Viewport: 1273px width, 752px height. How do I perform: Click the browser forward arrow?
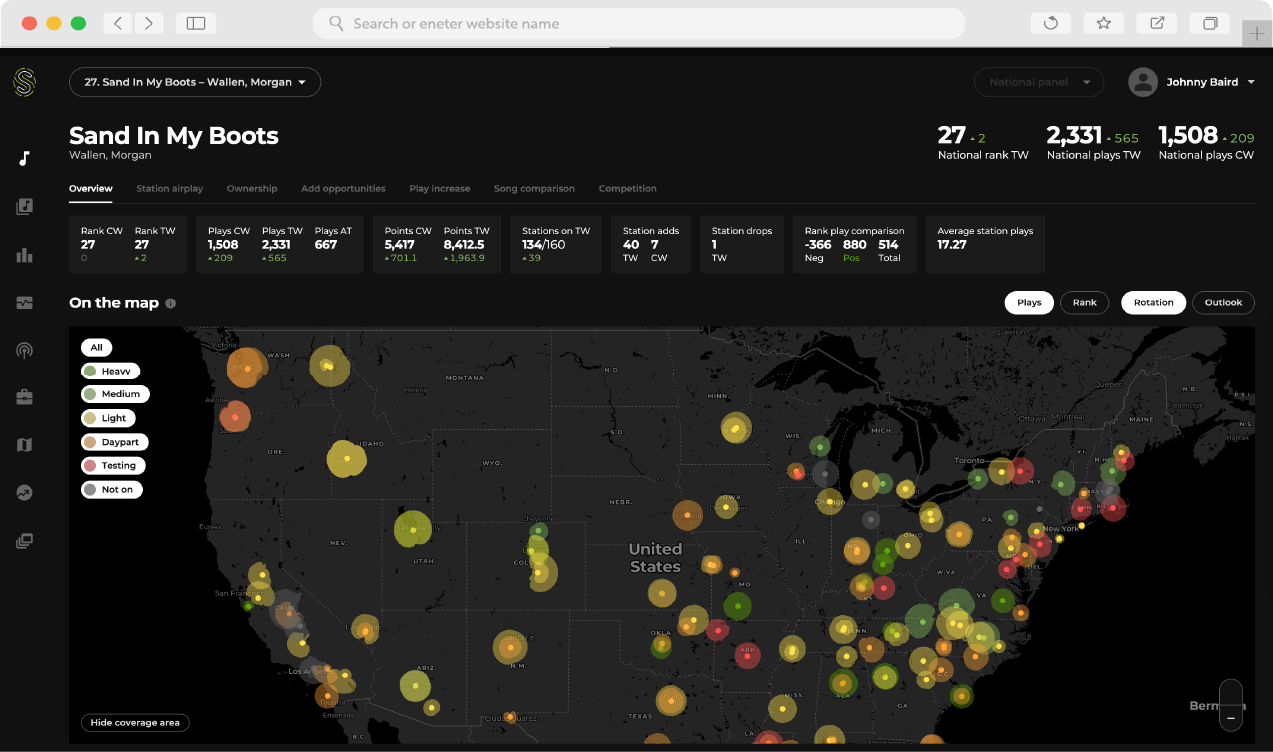coord(149,23)
